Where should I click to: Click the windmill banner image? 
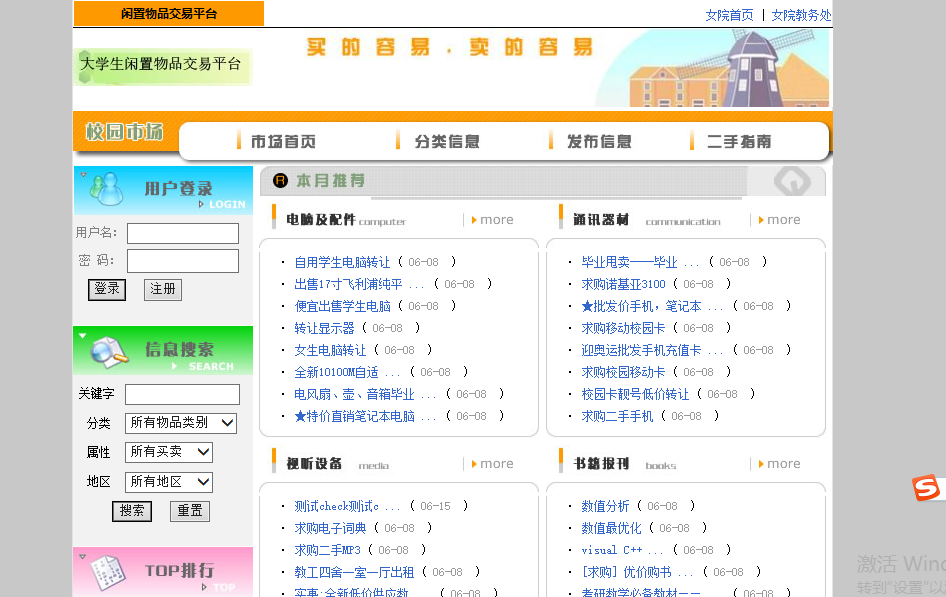tap(712, 68)
